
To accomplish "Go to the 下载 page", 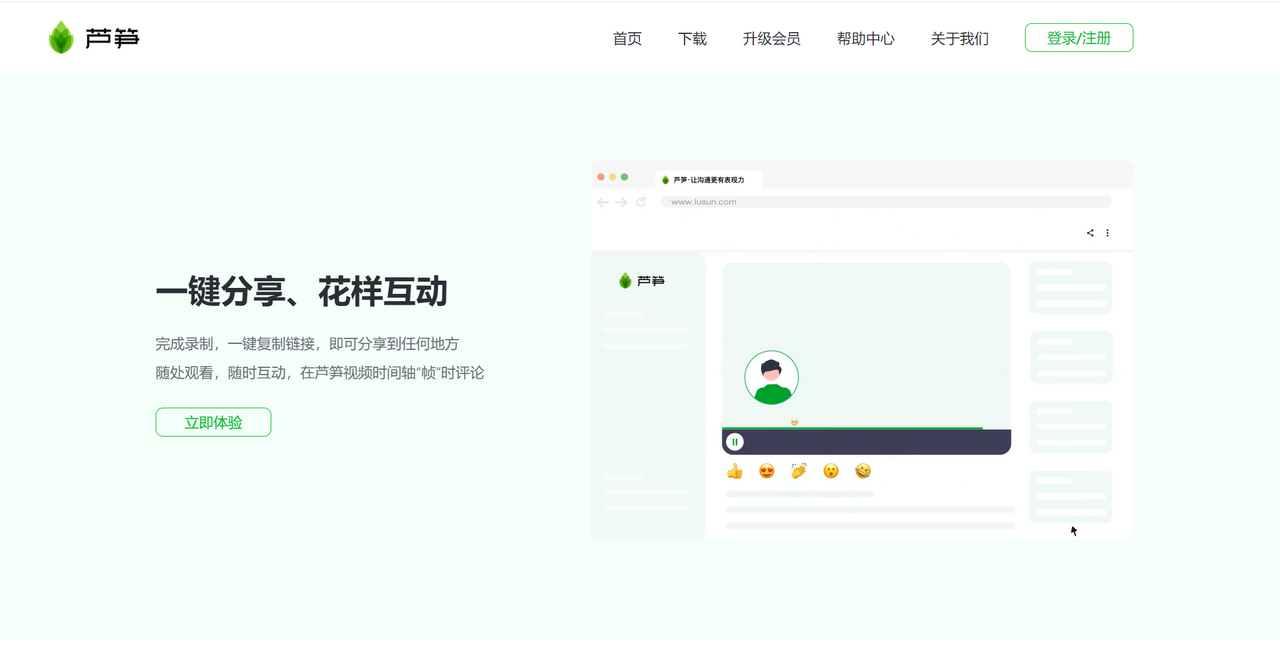I will tap(692, 39).
